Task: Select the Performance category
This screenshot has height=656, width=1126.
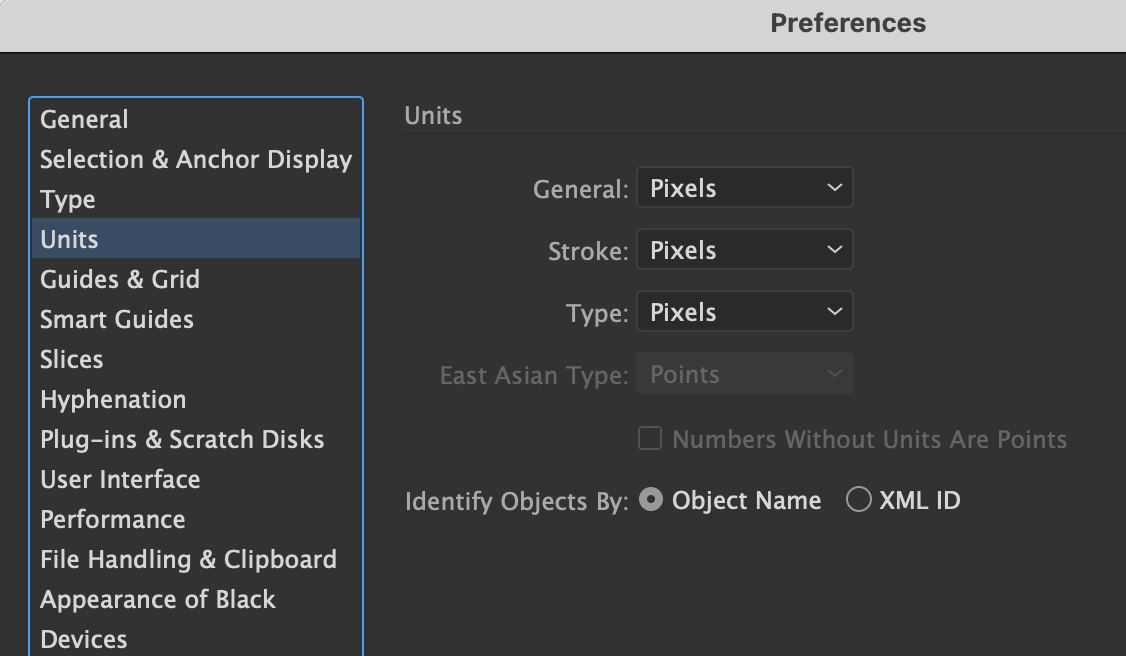Action: [195, 520]
